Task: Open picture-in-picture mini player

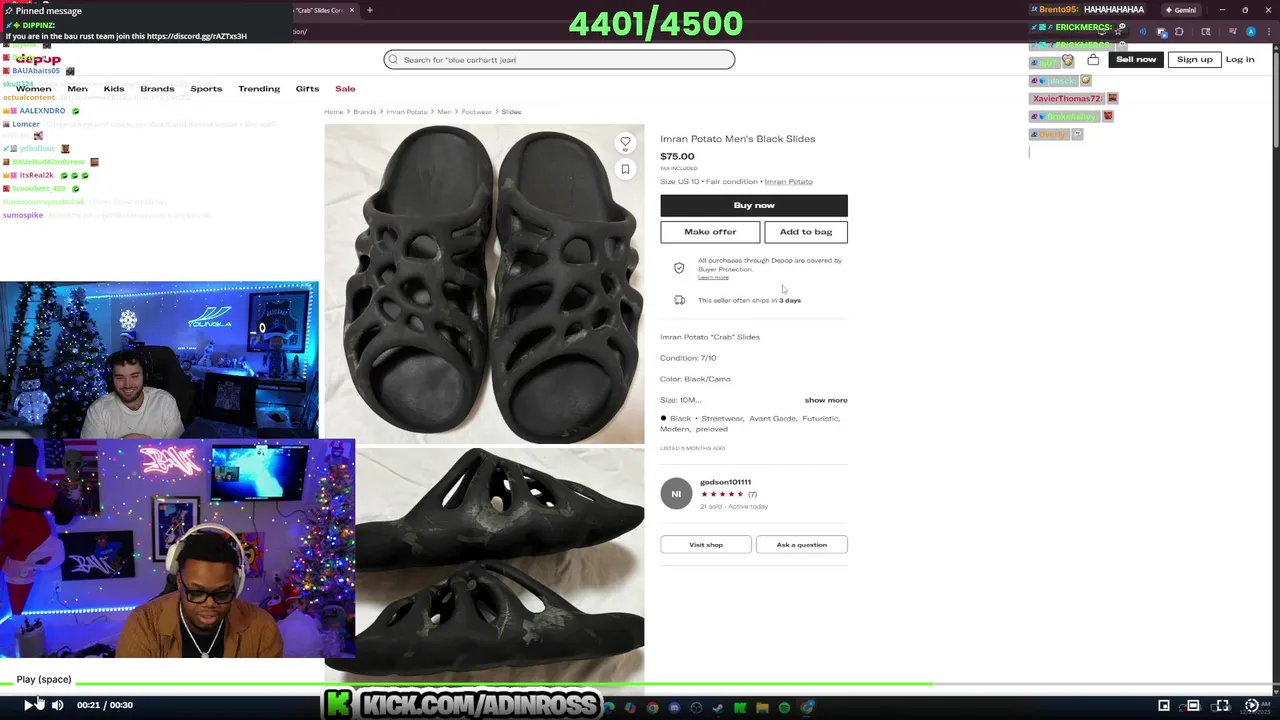Action: pyautogui.click(x=1164, y=706)
